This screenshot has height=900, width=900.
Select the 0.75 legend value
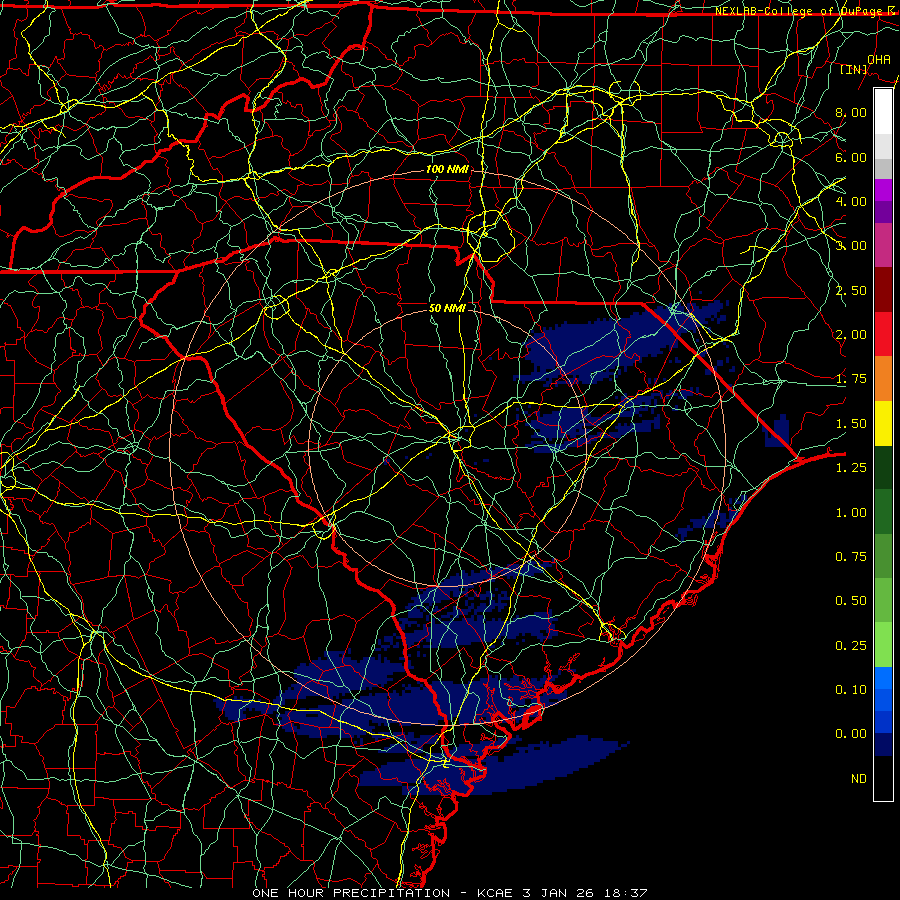click(851, 557)
